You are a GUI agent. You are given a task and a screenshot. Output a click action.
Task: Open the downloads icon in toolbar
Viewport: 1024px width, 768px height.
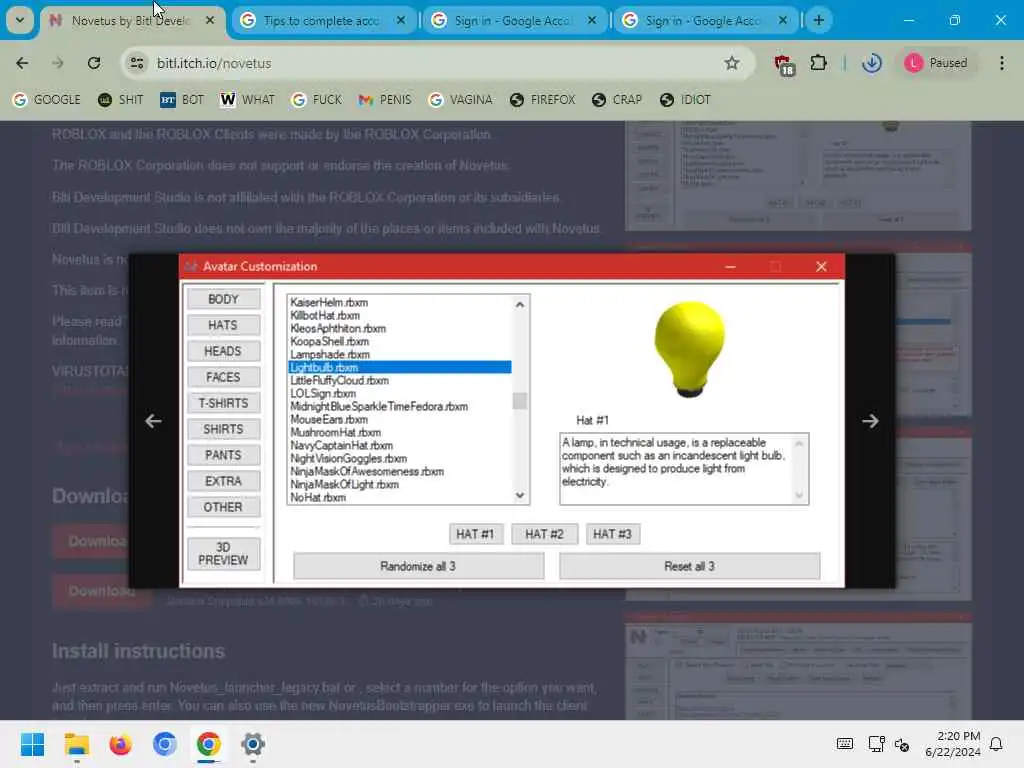pos(872,63)
